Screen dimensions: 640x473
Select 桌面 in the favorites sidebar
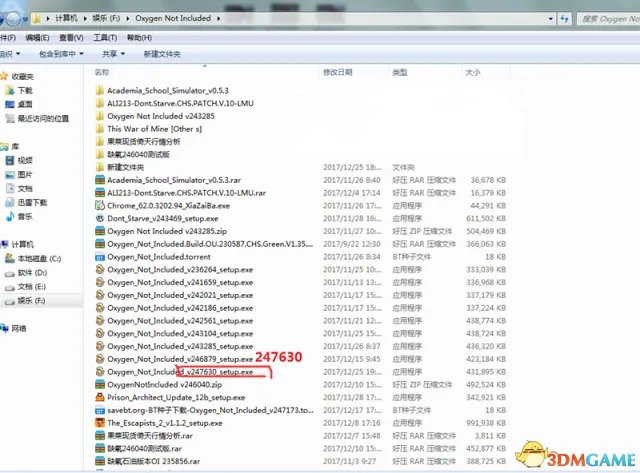pyautogui.click(x=24, y=104)
